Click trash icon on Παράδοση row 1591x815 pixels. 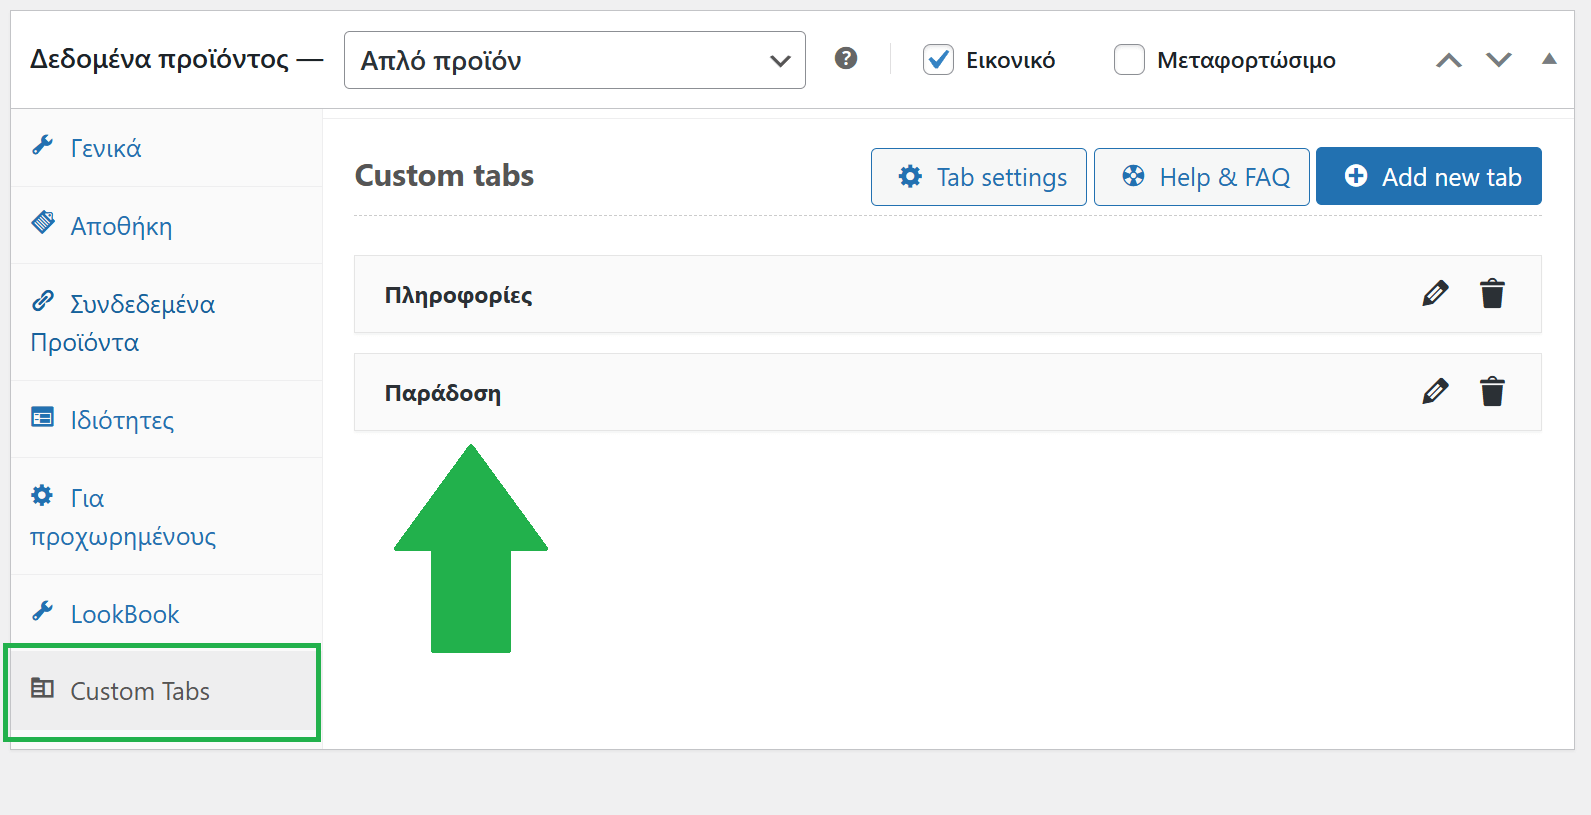[x=1492, y=392]
